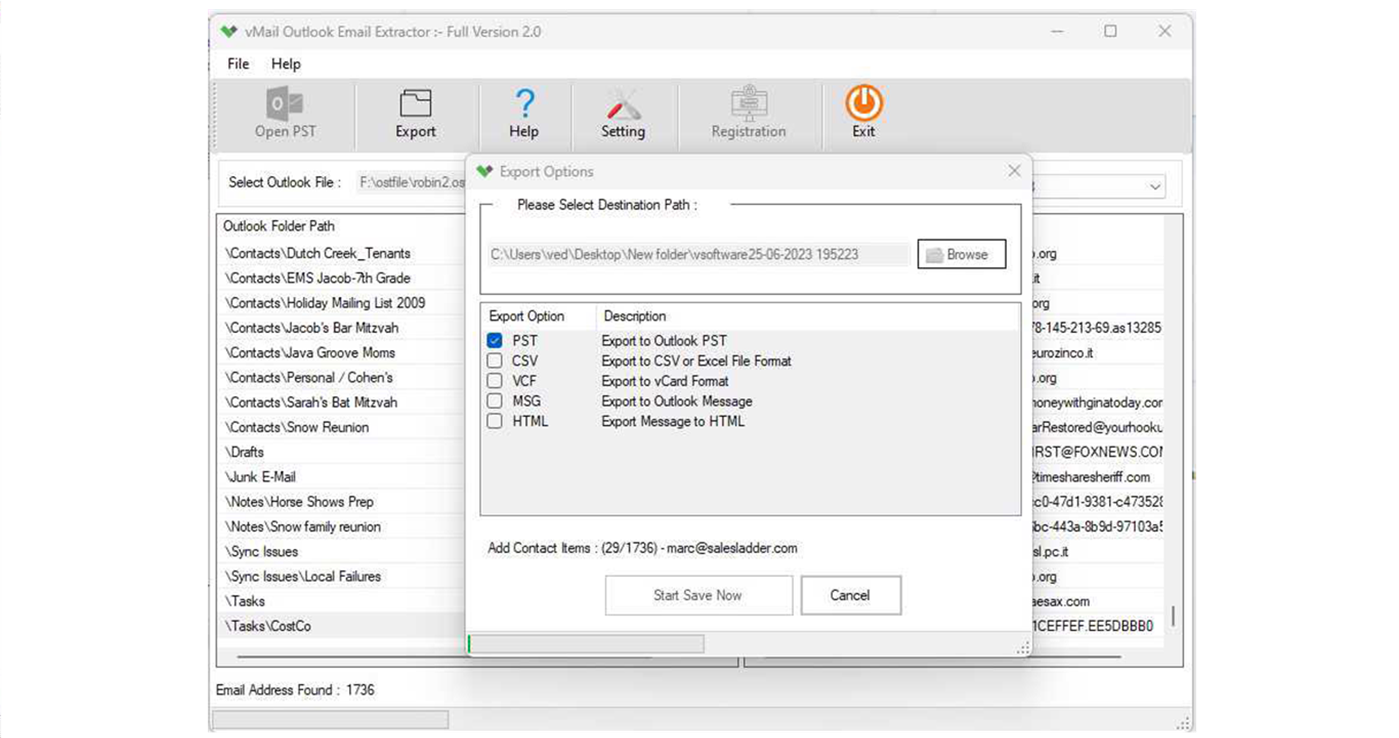Click the export progress bar in the dialog
The image size is (1399, 738).
click(x=586, y=644)
